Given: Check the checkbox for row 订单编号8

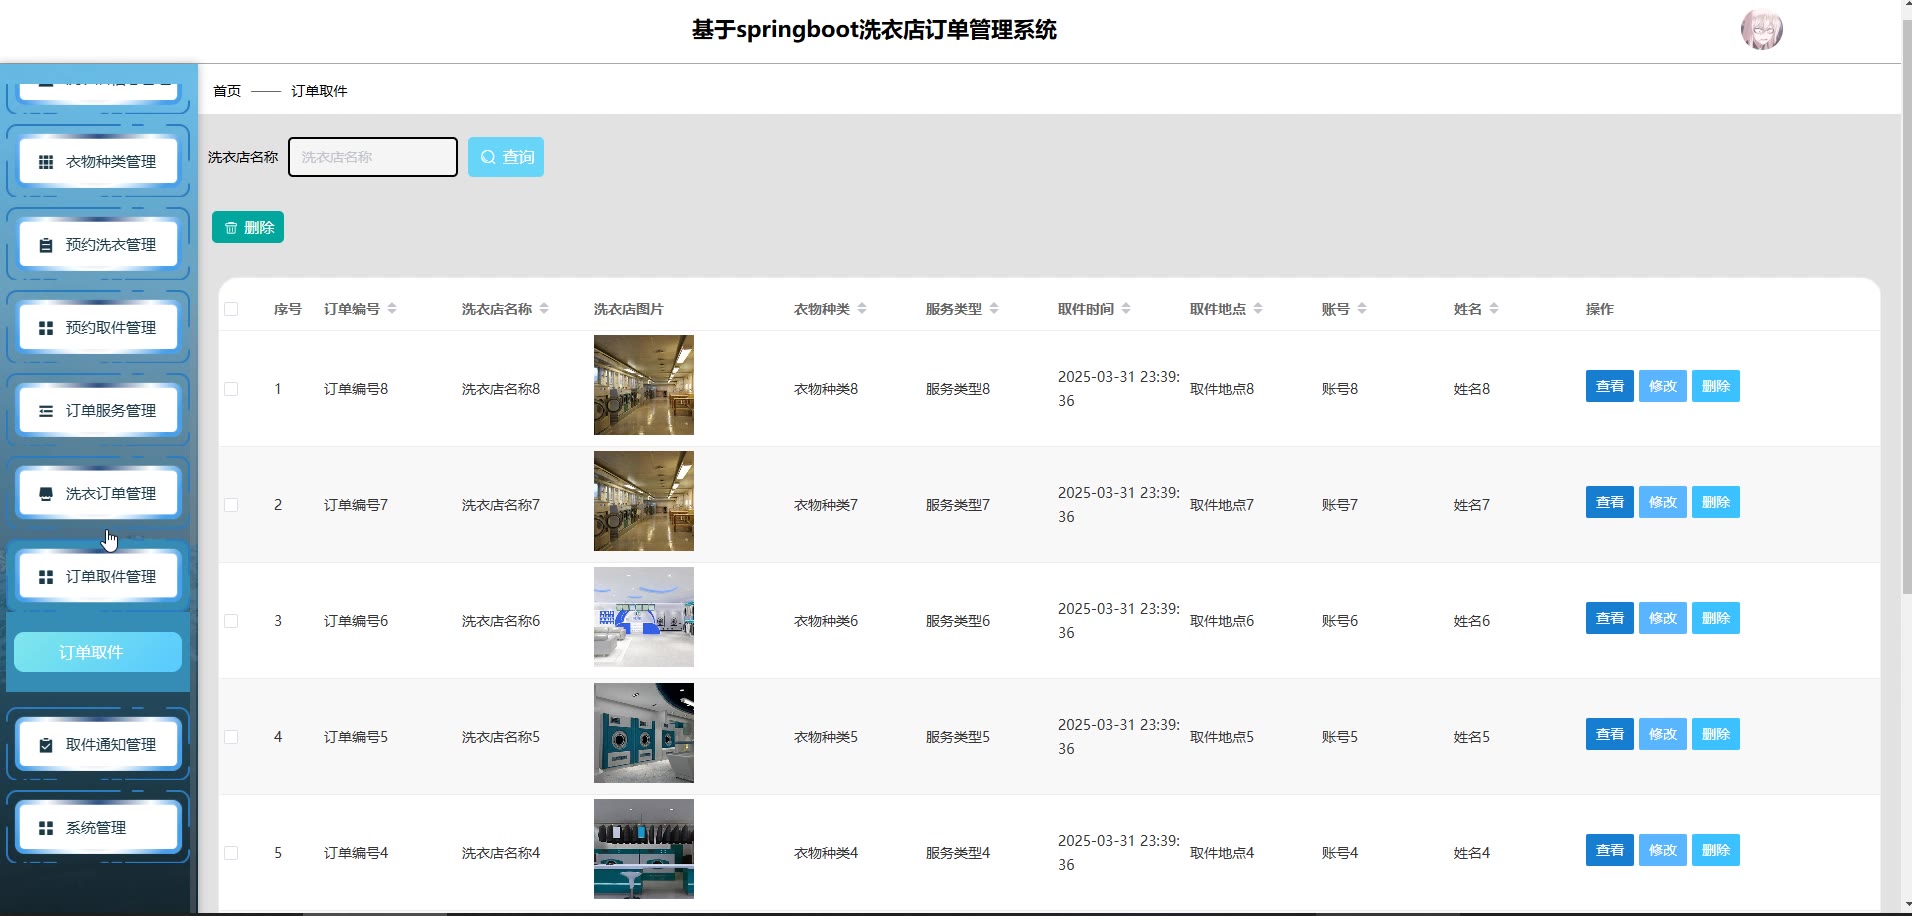Looking at the screenshot, I should (231, 389).
